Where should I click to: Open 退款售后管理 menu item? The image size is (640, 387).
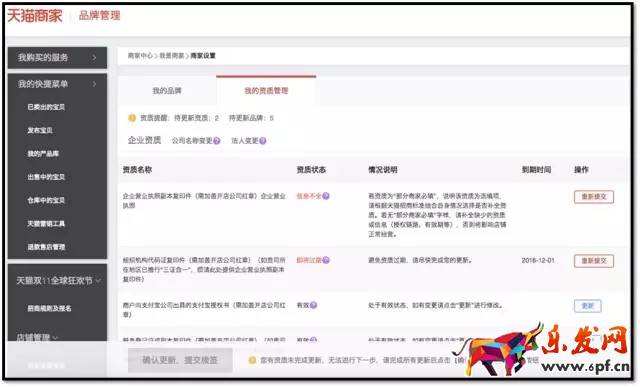coord(46,247)
